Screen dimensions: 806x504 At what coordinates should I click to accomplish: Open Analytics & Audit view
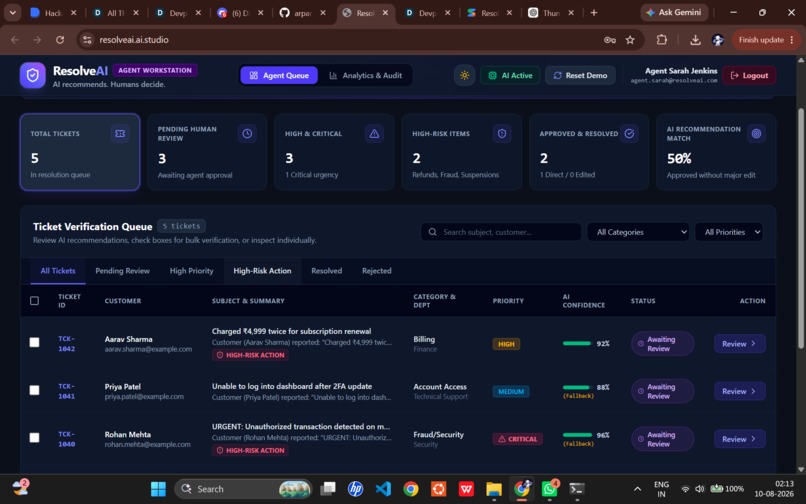tap(365, 75)
